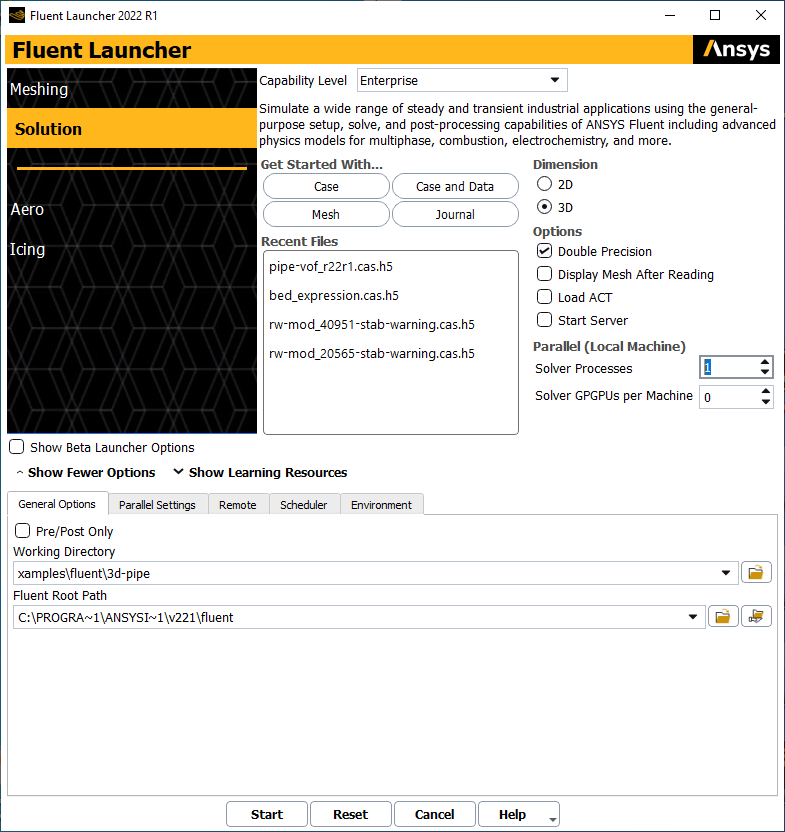Click the Start button
The width and height of the screenshot is (785, 832).
click(x=266, y=814)
